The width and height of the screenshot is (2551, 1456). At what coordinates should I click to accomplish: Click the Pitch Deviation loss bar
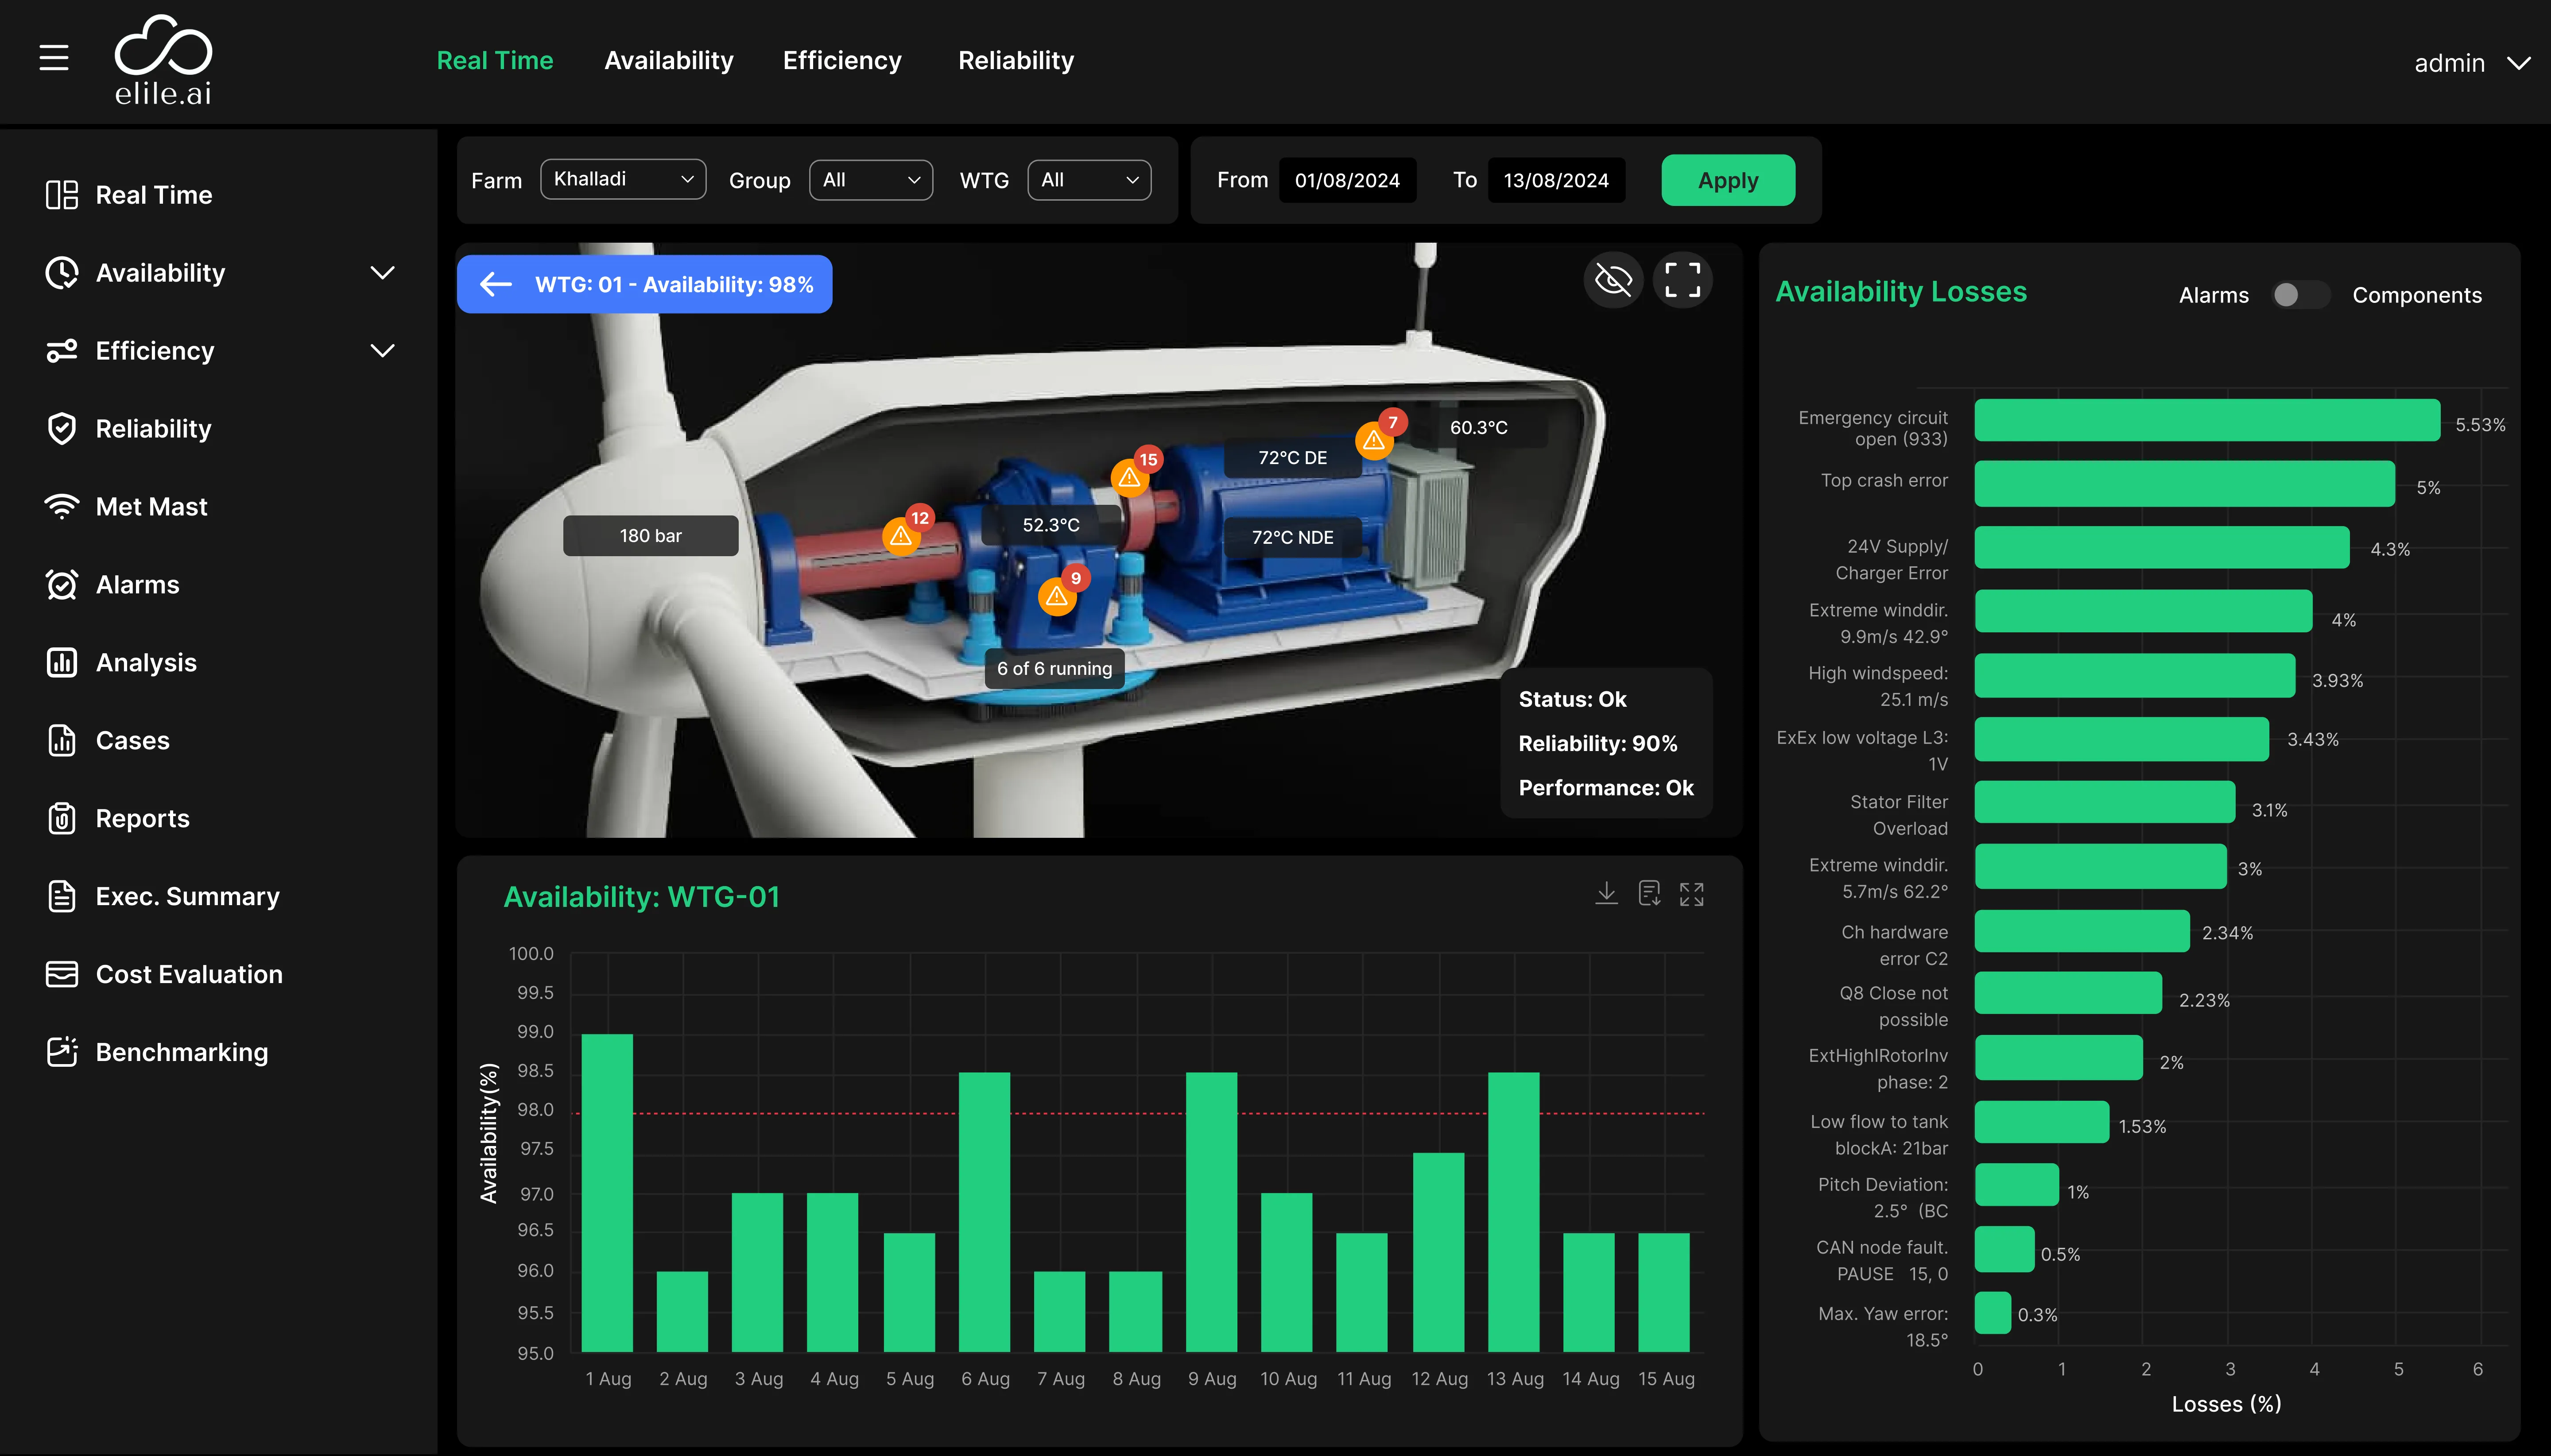click(2017, 1185)
